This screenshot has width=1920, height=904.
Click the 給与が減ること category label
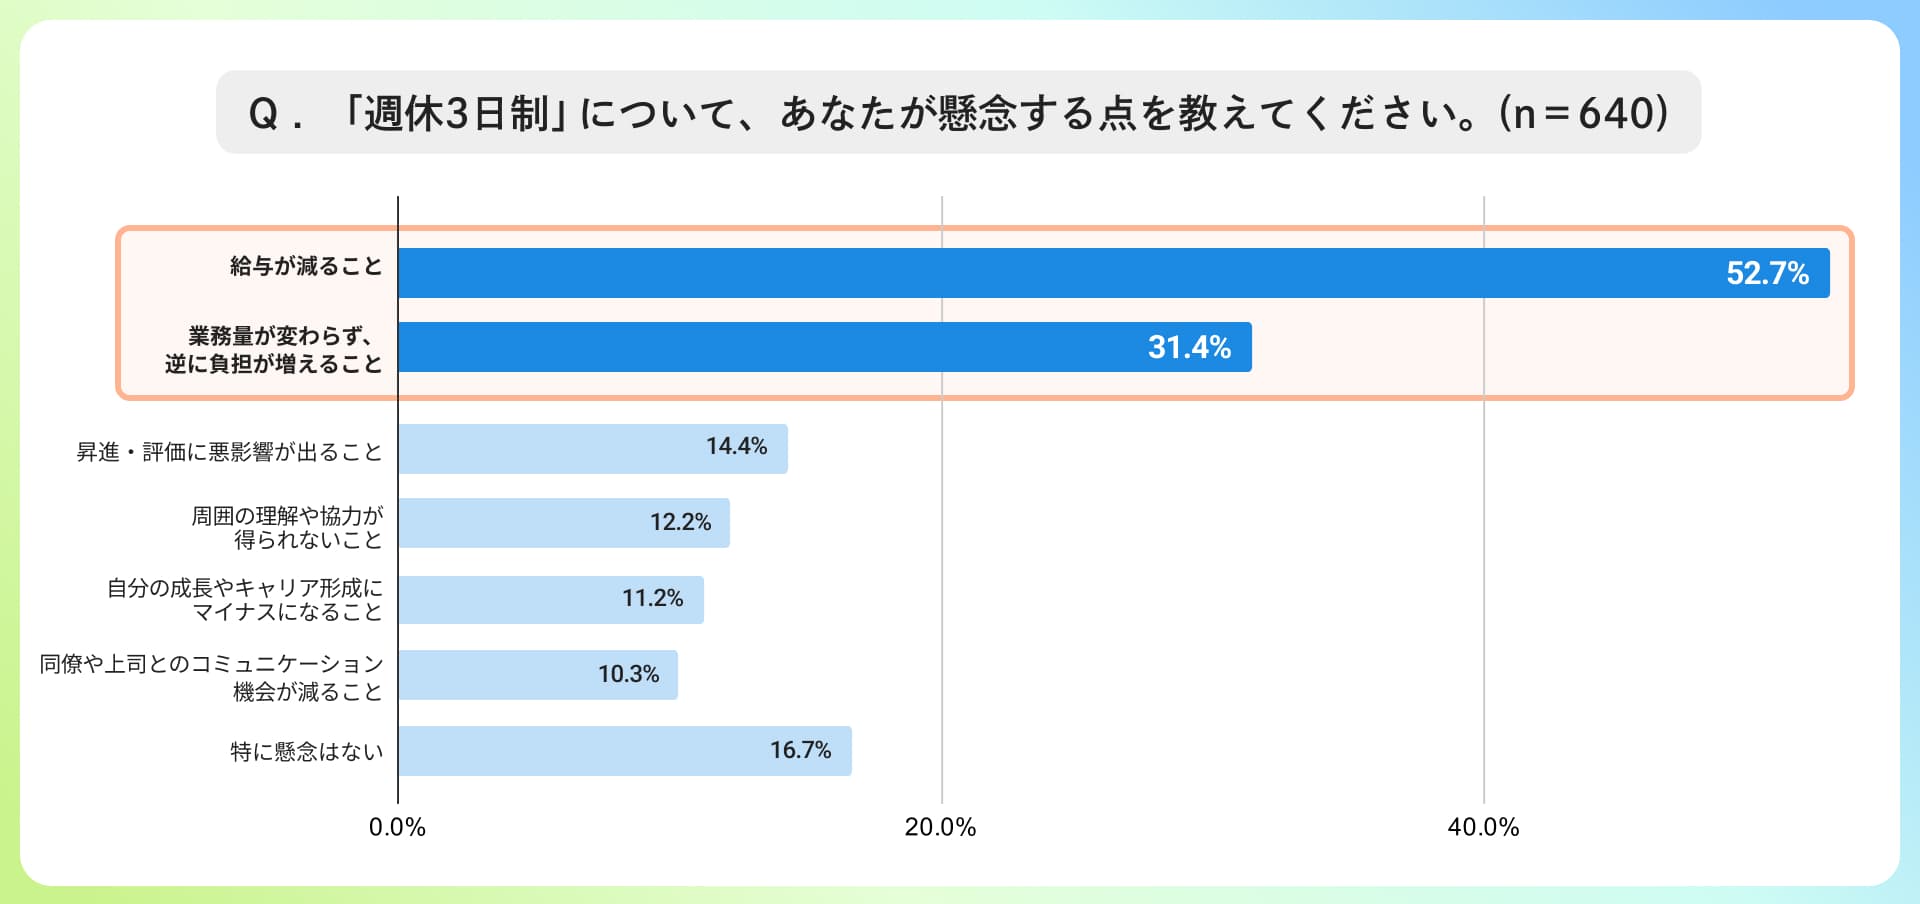[x=306, y=266]
